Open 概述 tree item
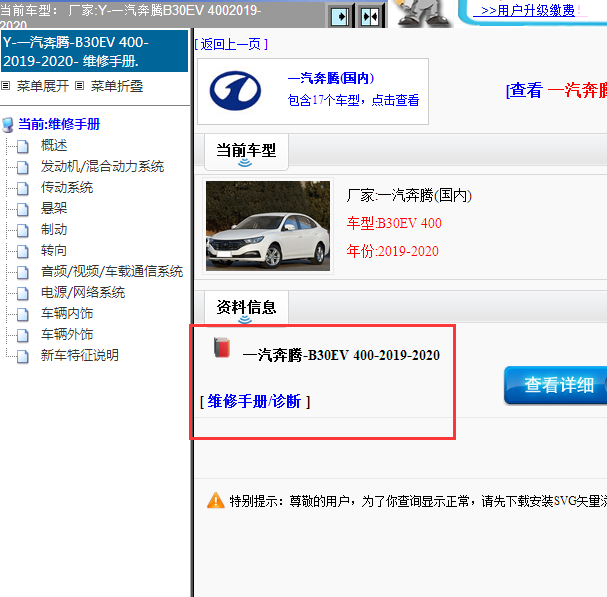This screenshot has height=597, width=607. pyautogui.click(x=54, y=145)
